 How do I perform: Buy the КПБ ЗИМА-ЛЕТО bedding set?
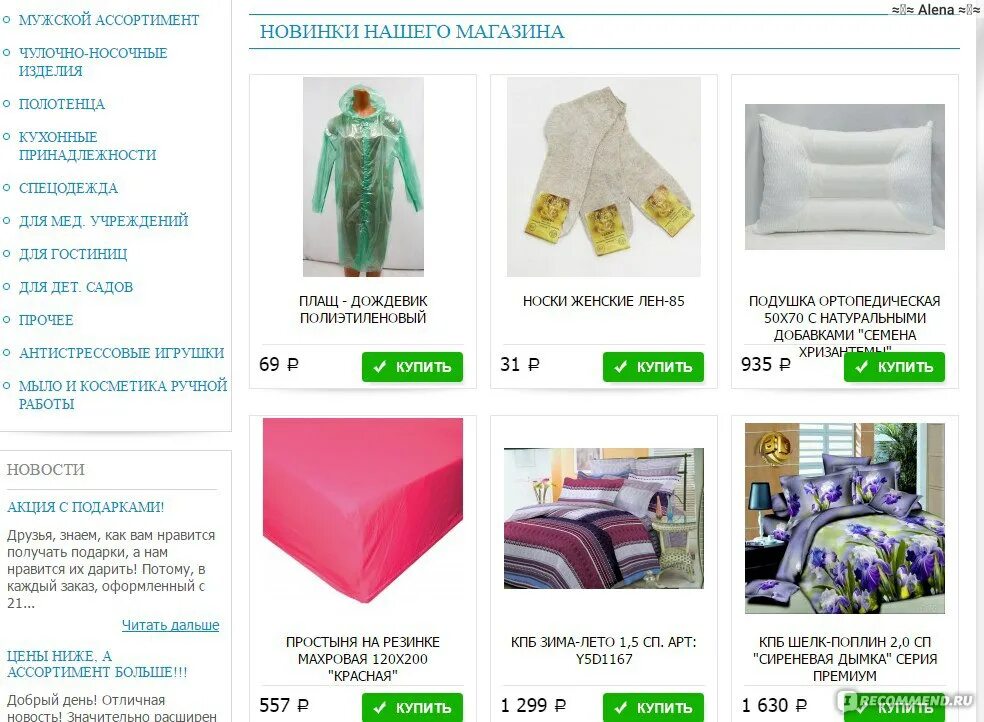(x=653, y=708)
